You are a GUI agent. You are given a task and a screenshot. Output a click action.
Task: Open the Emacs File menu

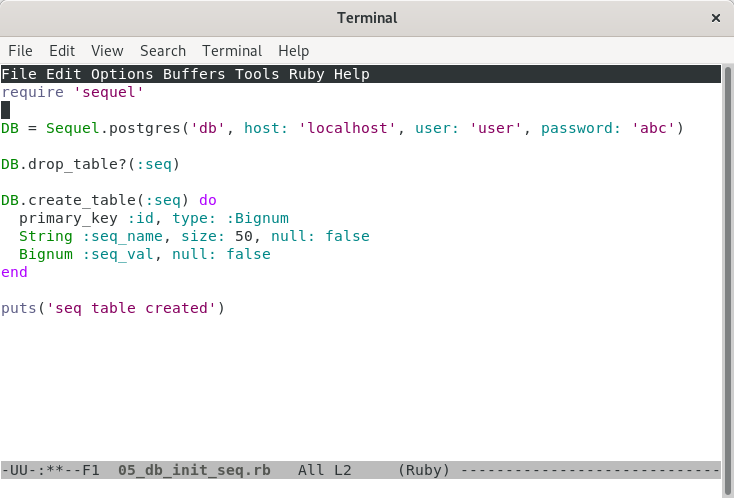[19, 74]
